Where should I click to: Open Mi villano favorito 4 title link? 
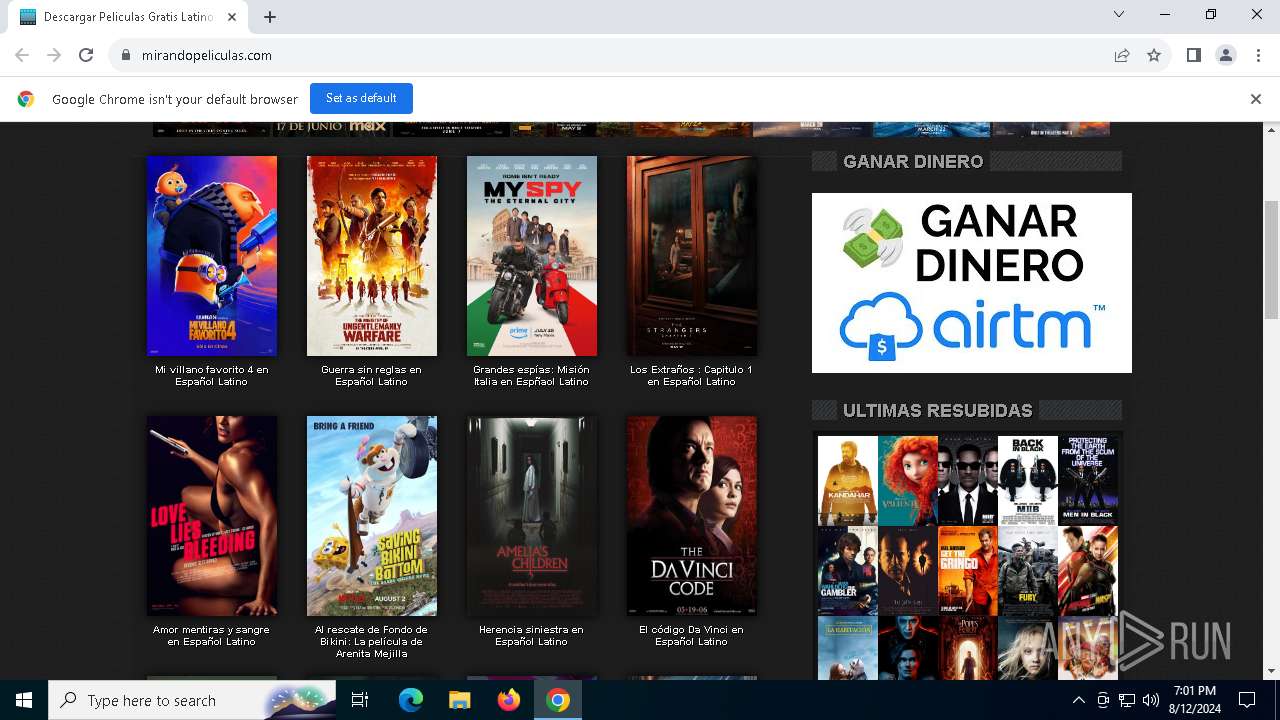[x=212, y=376]
